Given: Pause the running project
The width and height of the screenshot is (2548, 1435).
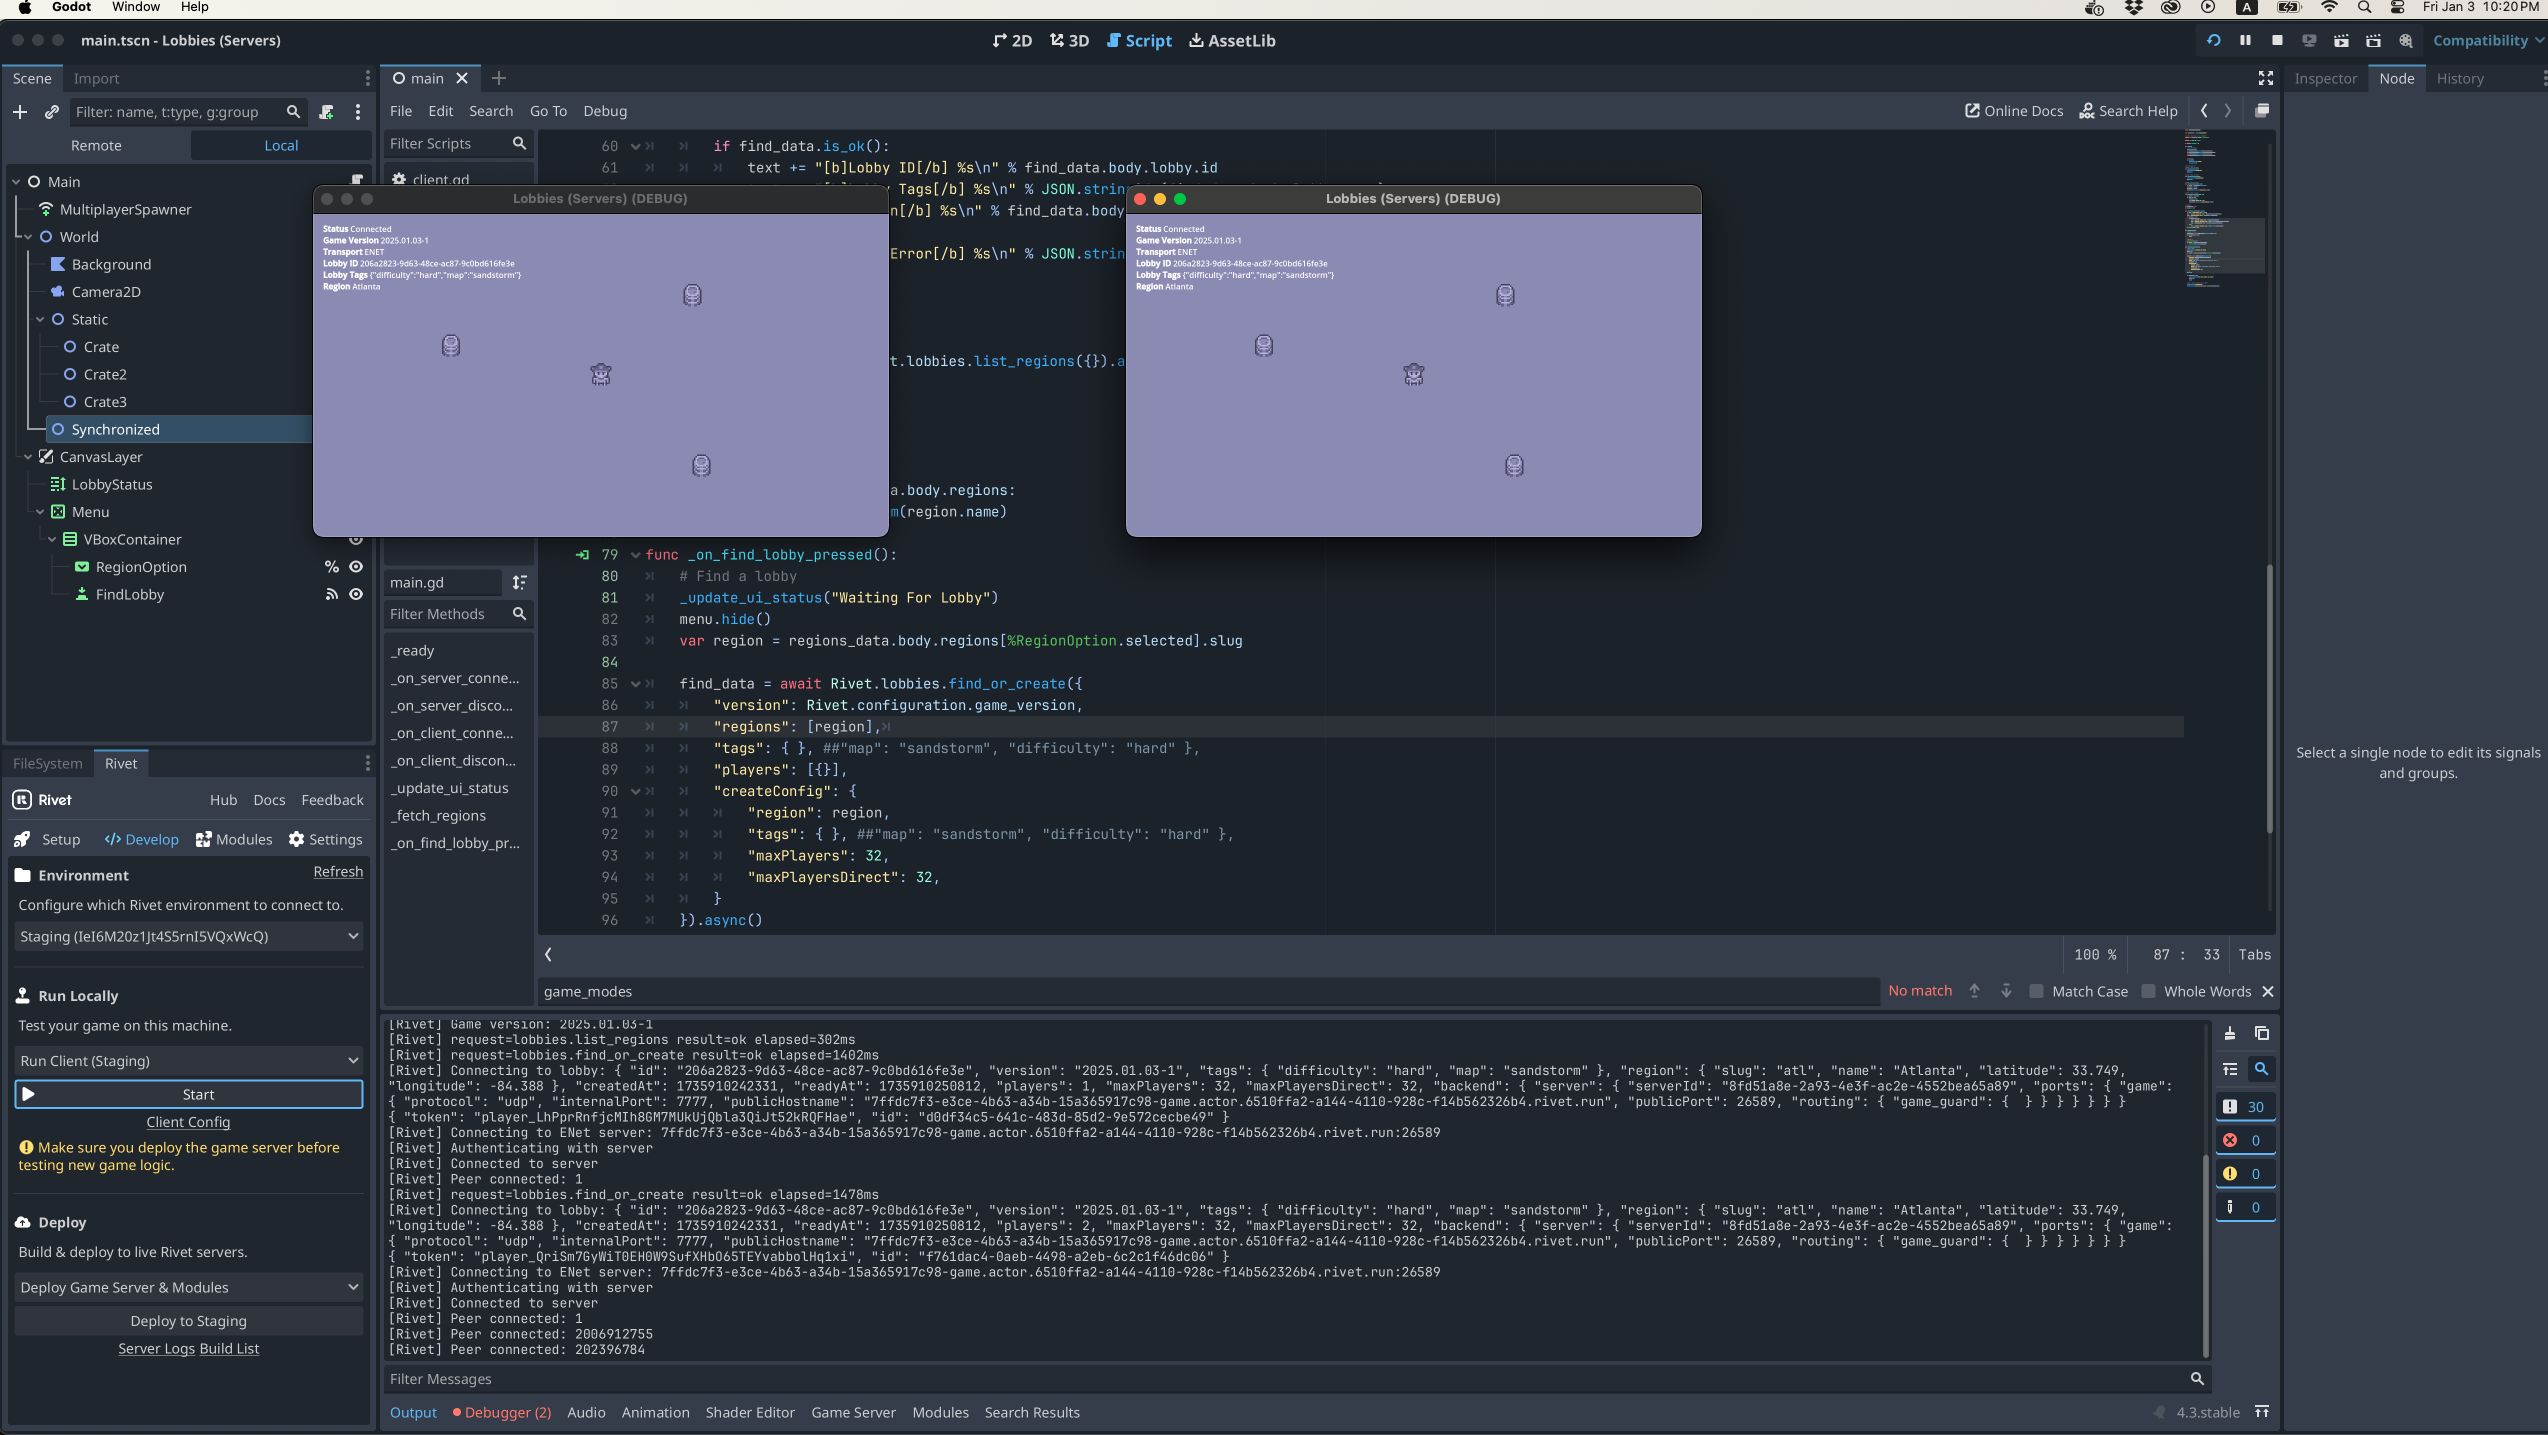Looking at the screenshot, I should point(2245,40).
